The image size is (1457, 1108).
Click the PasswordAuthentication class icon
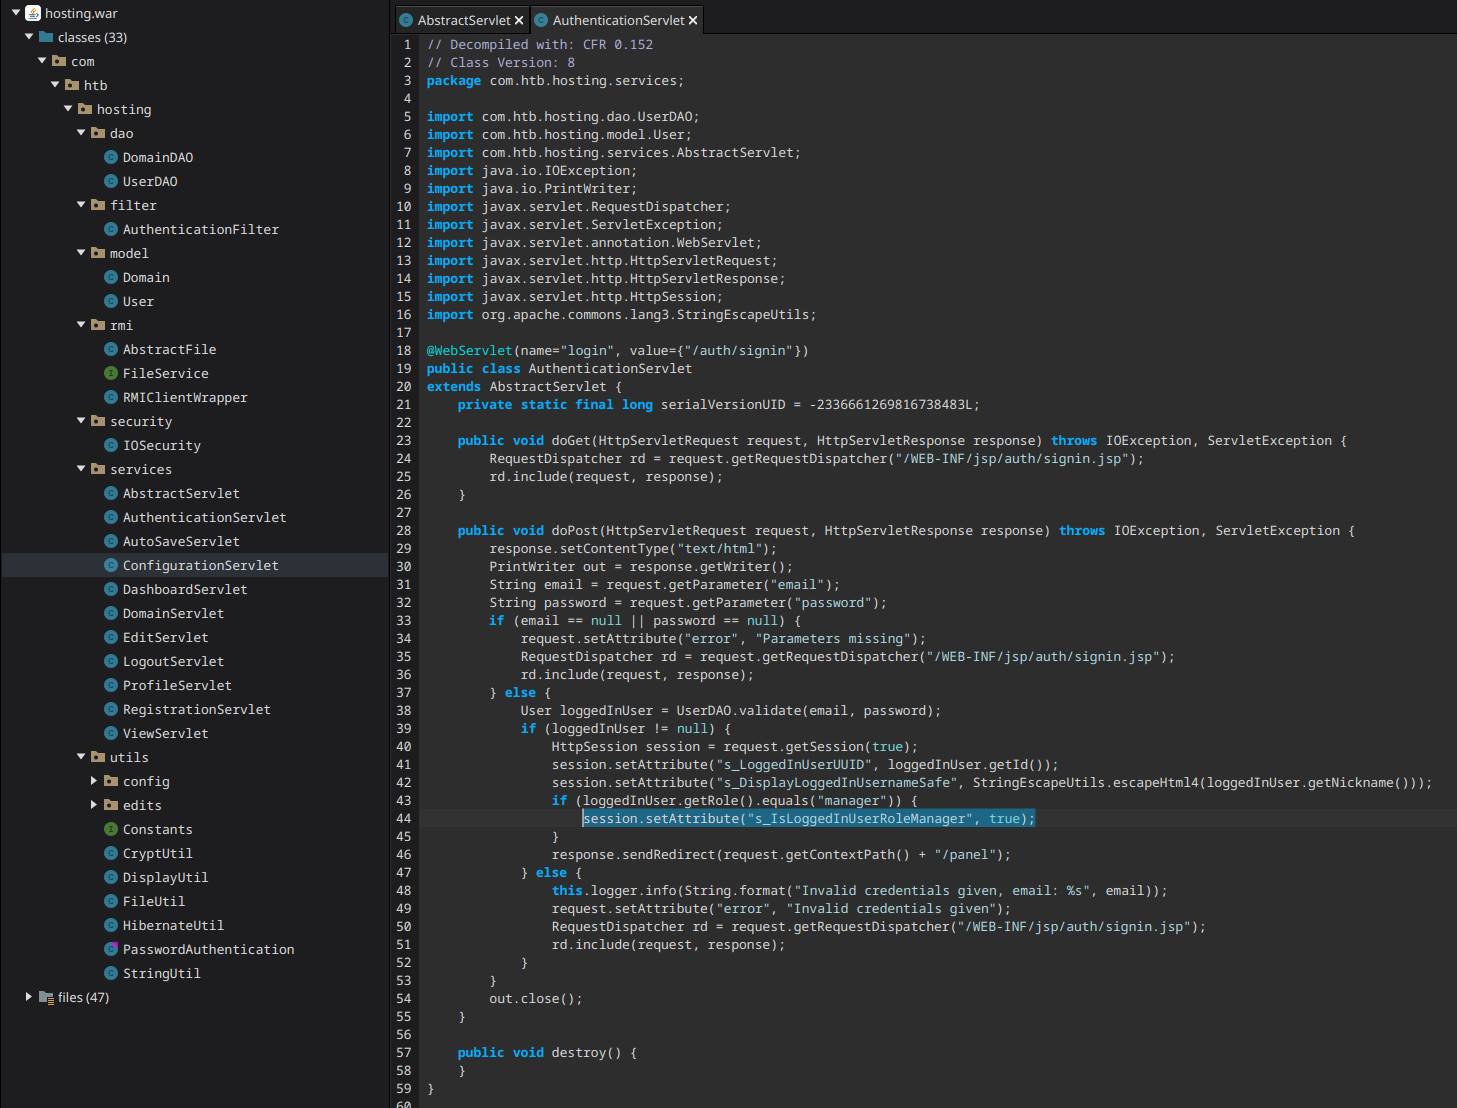111,949
